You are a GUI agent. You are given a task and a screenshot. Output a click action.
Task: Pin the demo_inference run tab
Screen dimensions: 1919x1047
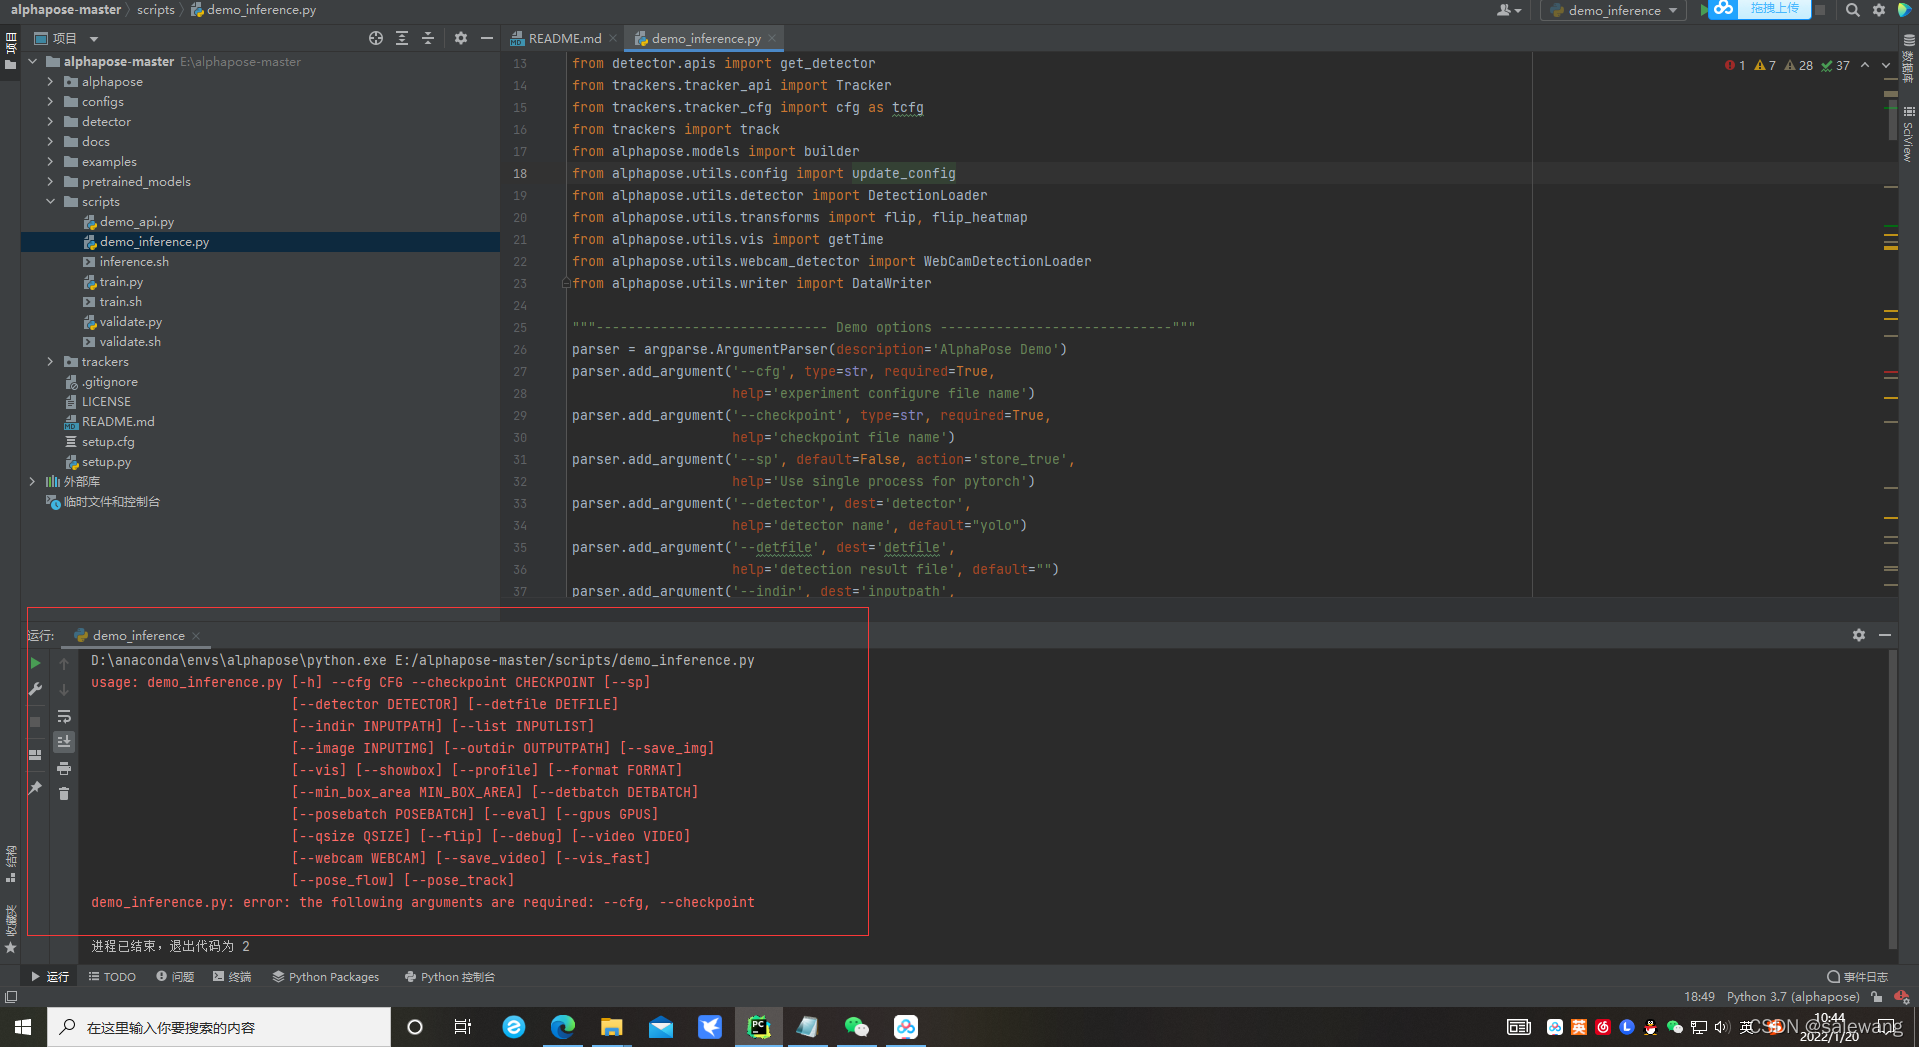tap(35, 788)
